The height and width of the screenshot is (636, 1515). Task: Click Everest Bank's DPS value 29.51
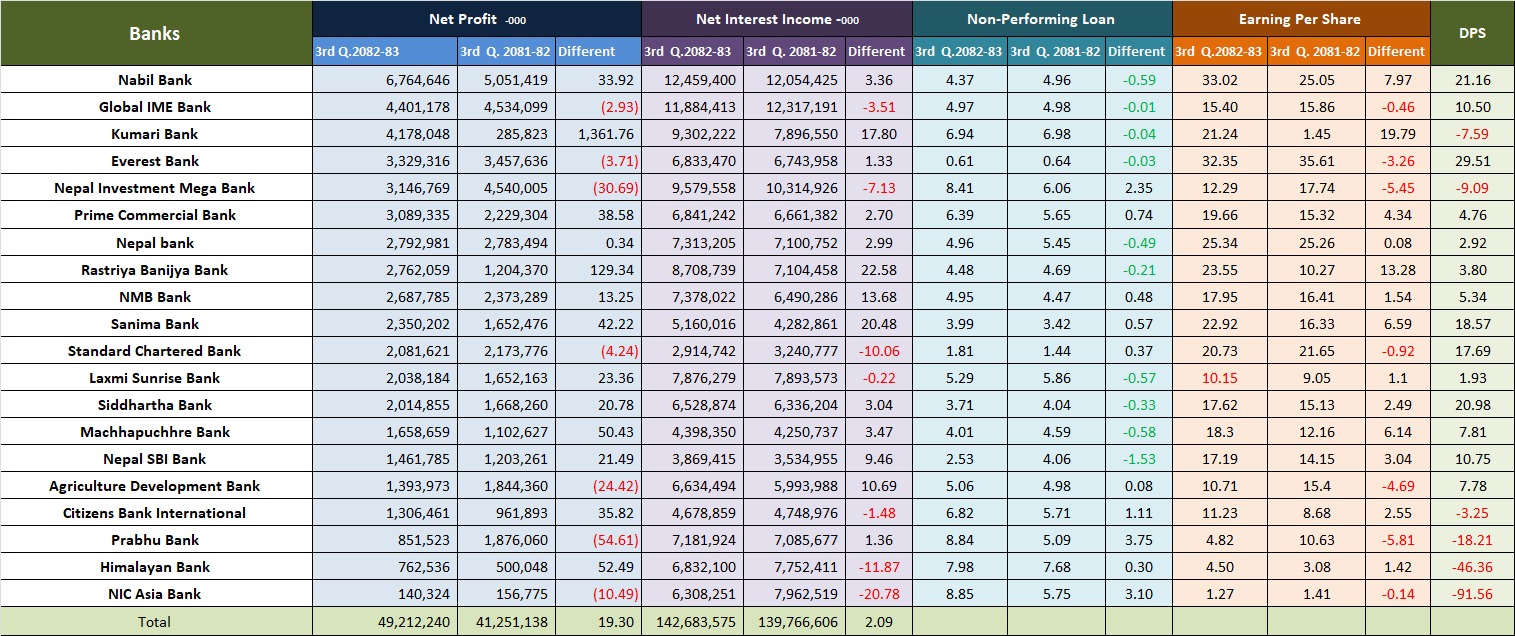point(1471,161)
